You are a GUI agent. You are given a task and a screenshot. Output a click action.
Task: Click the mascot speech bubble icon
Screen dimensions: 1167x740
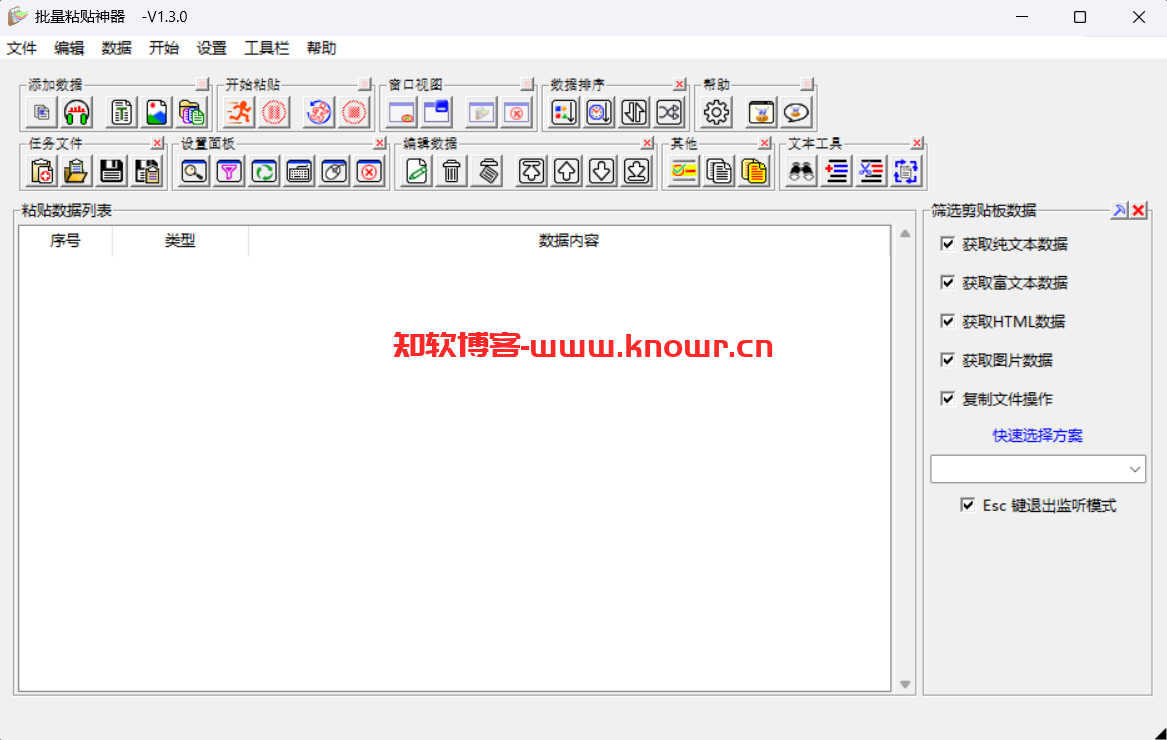[x=796, y=112]
